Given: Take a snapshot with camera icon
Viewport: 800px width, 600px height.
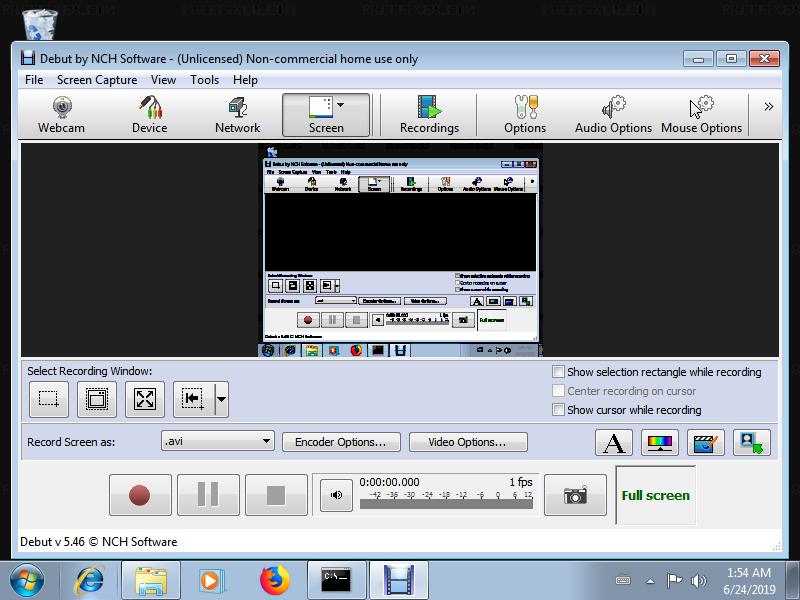Looking at the screenshot, I should pos(575,495).
